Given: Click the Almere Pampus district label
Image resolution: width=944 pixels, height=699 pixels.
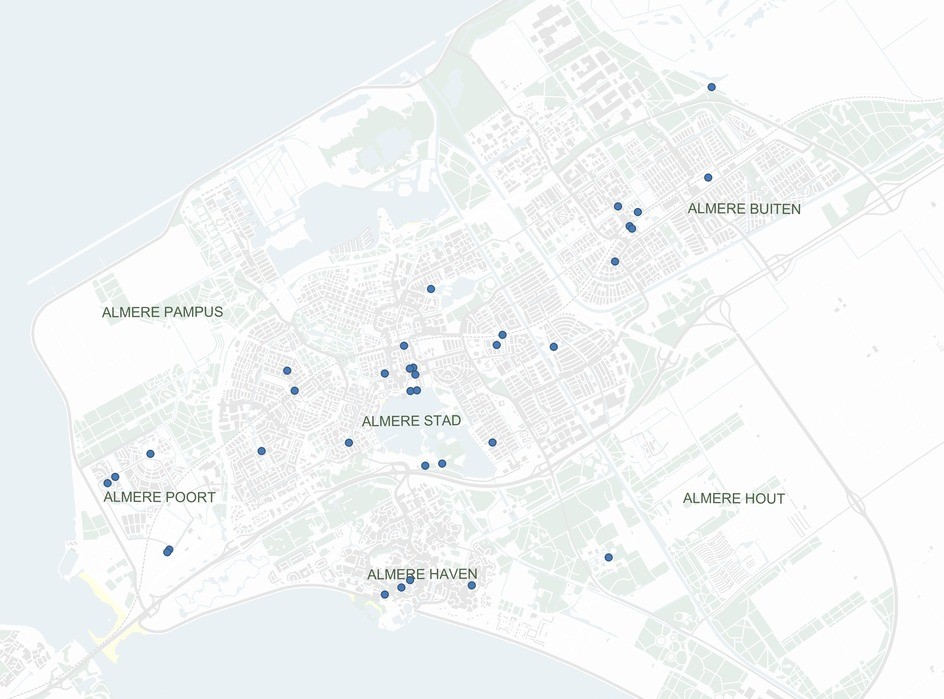Looking at the screenshot, I should coord(162,313).
